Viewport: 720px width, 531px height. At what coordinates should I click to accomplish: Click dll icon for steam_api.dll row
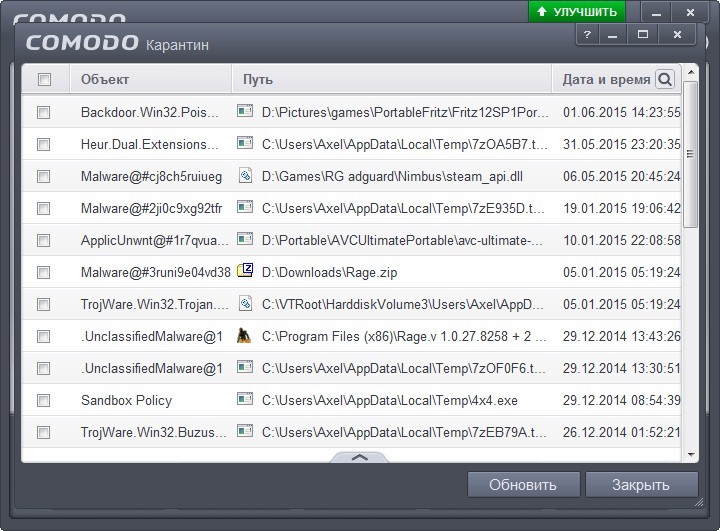[x=245, y=175]
